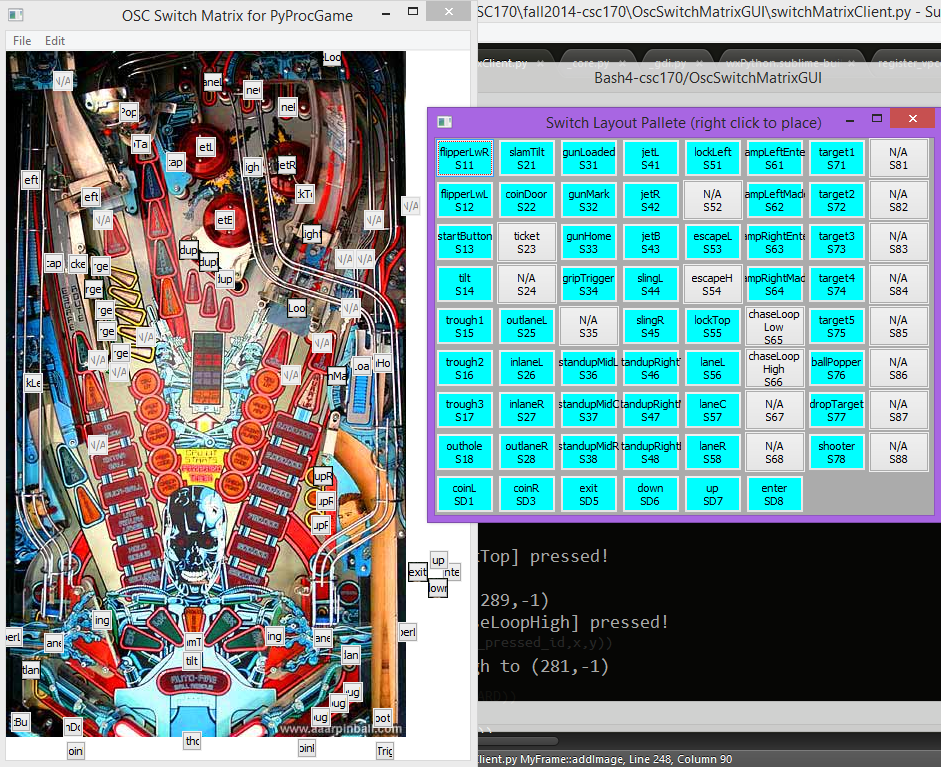Click N/A S52 palette button
This screenshot has height=767, width=941.
[x=713, y=200]
